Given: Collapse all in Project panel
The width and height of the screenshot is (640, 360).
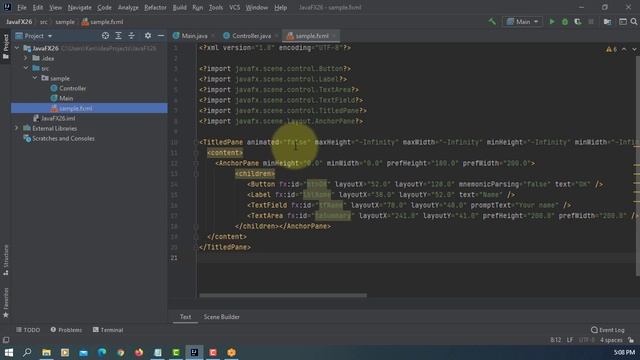Looking at the screenshot, I should coord(131,36).
